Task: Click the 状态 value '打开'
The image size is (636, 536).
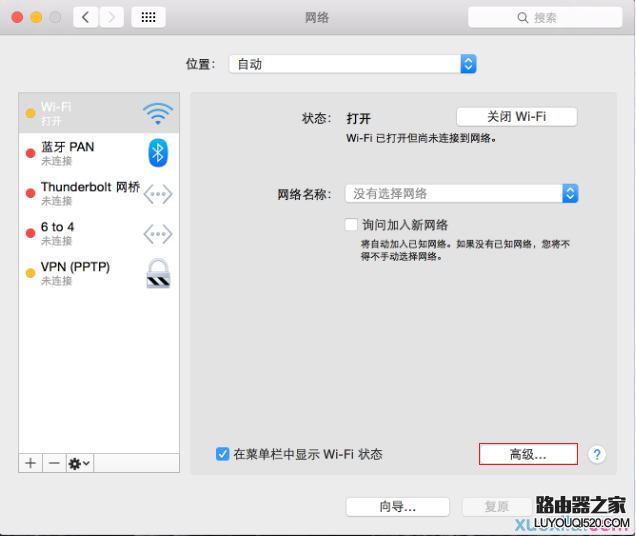Action: 358,119
